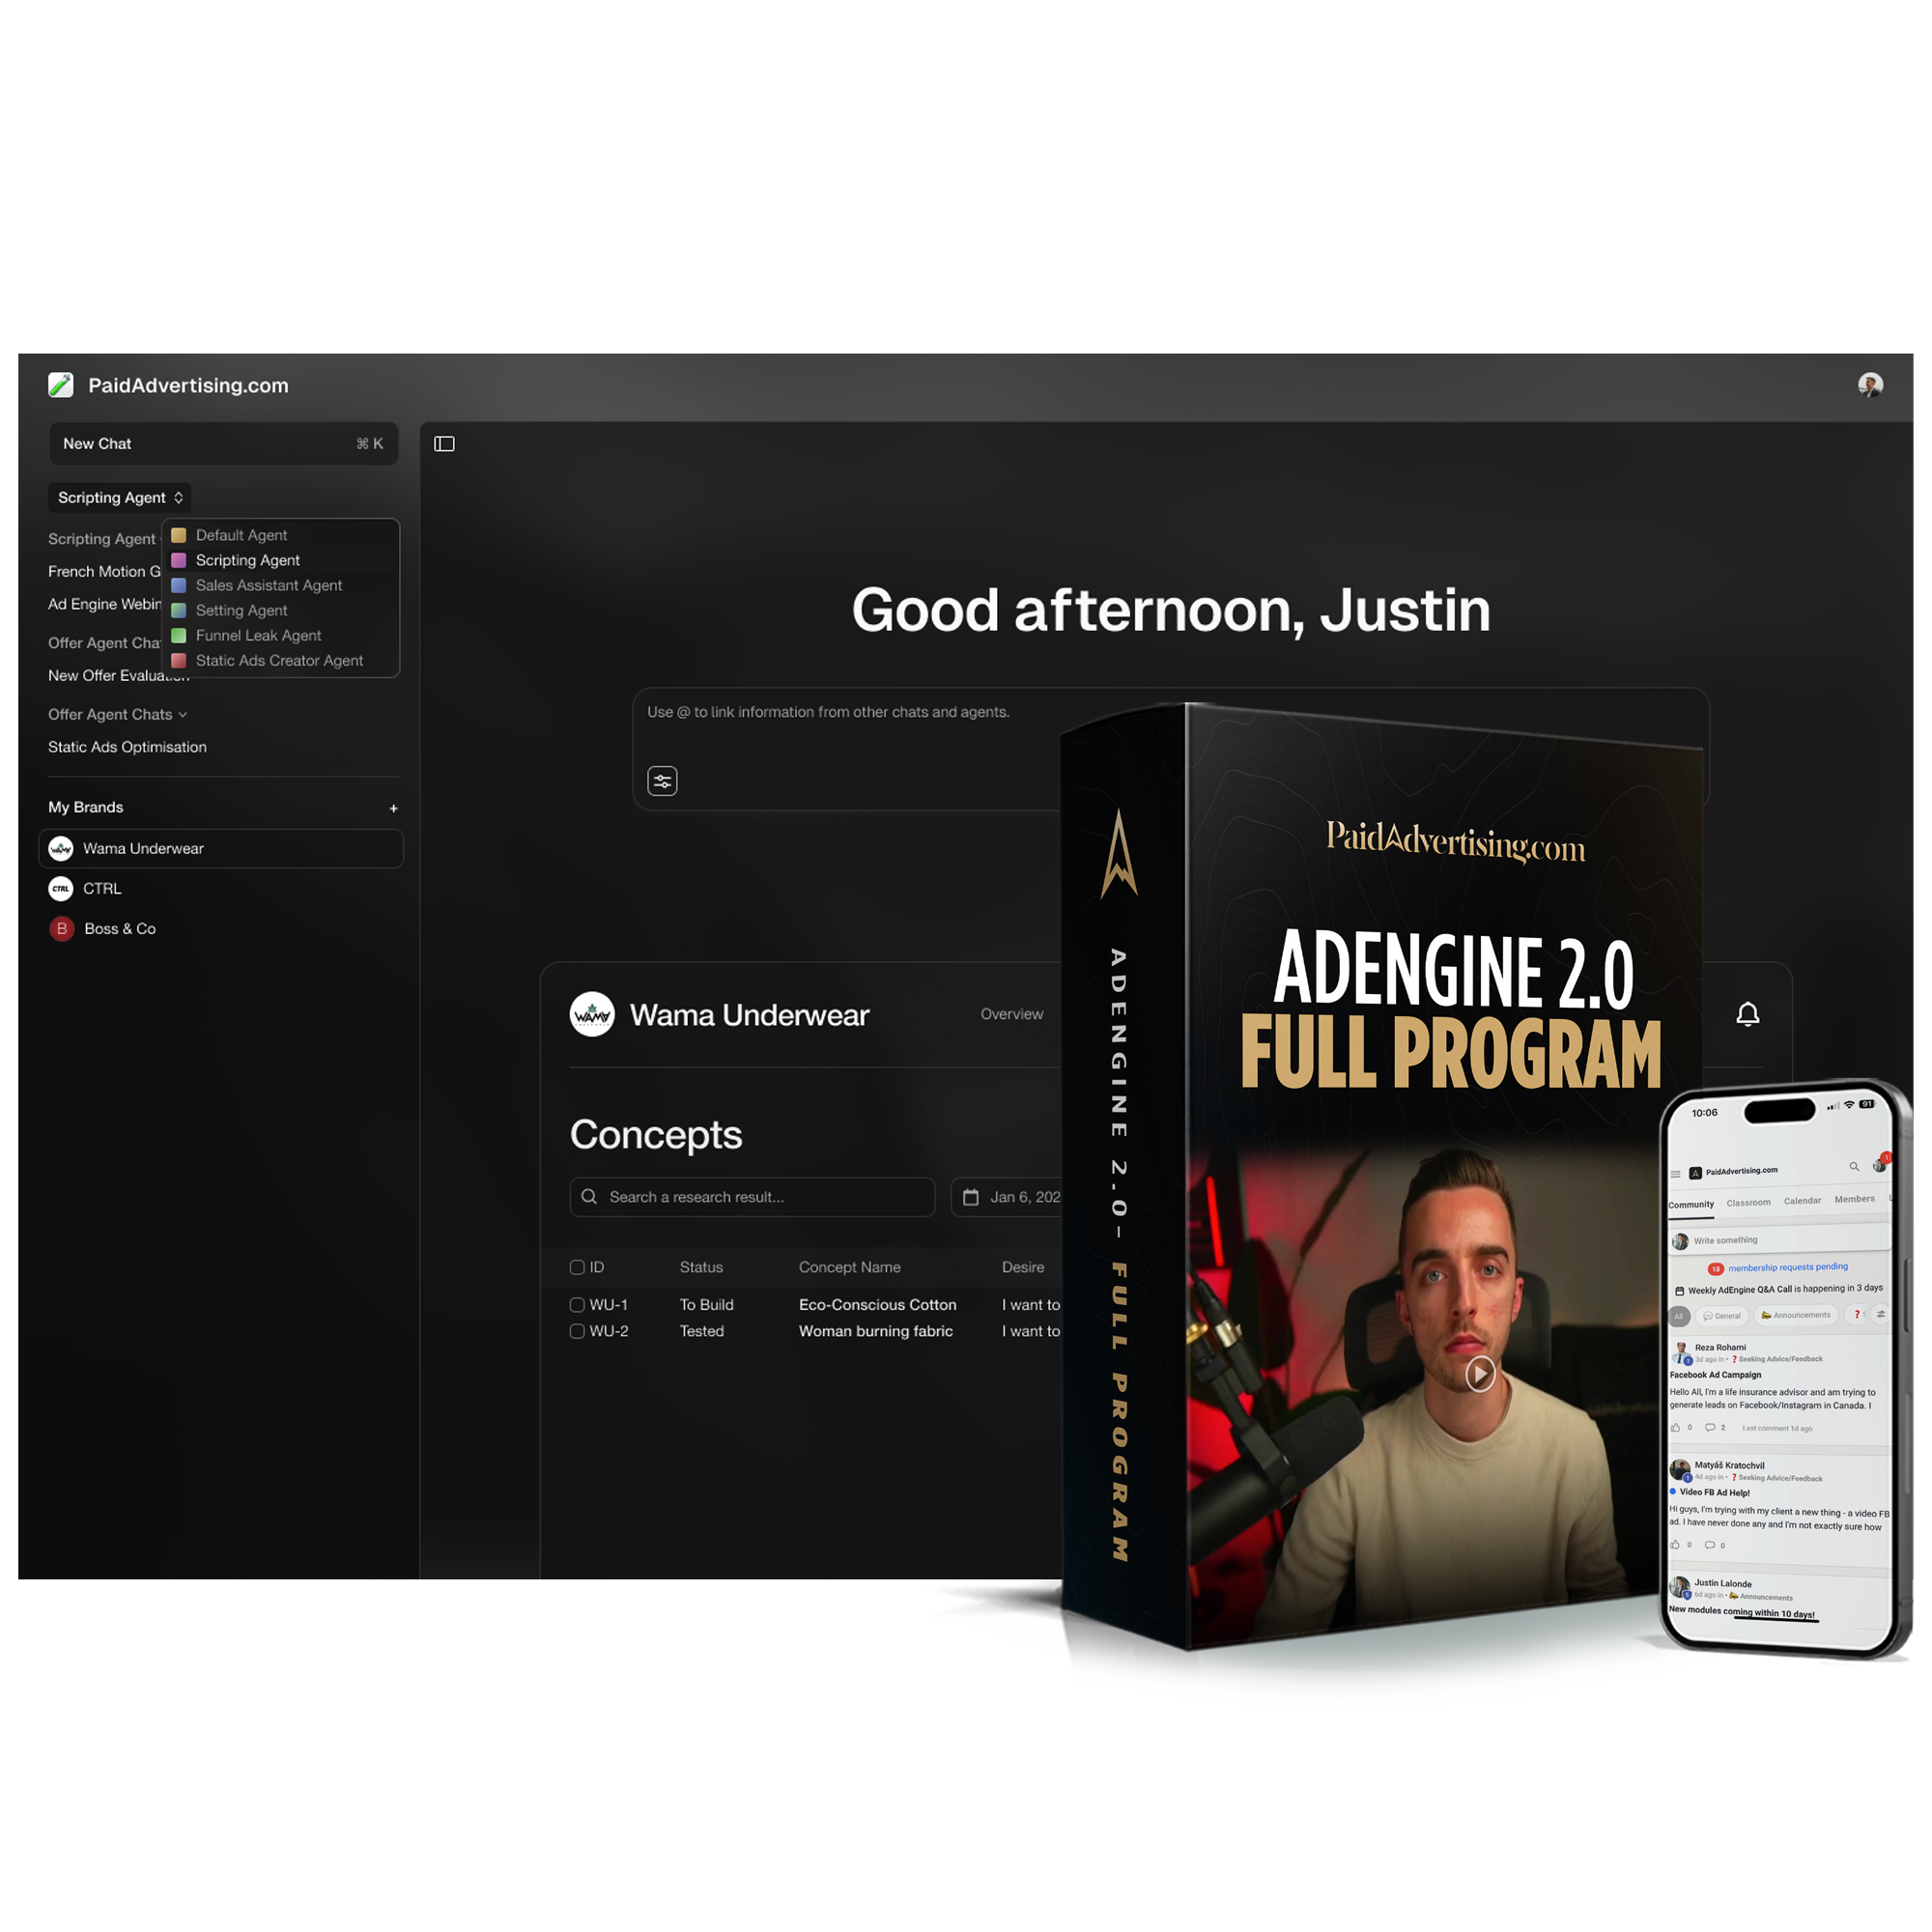Open the Static Ads Optimisation chat
Screen dimensions: 1932x1932
tap(127, 747)
